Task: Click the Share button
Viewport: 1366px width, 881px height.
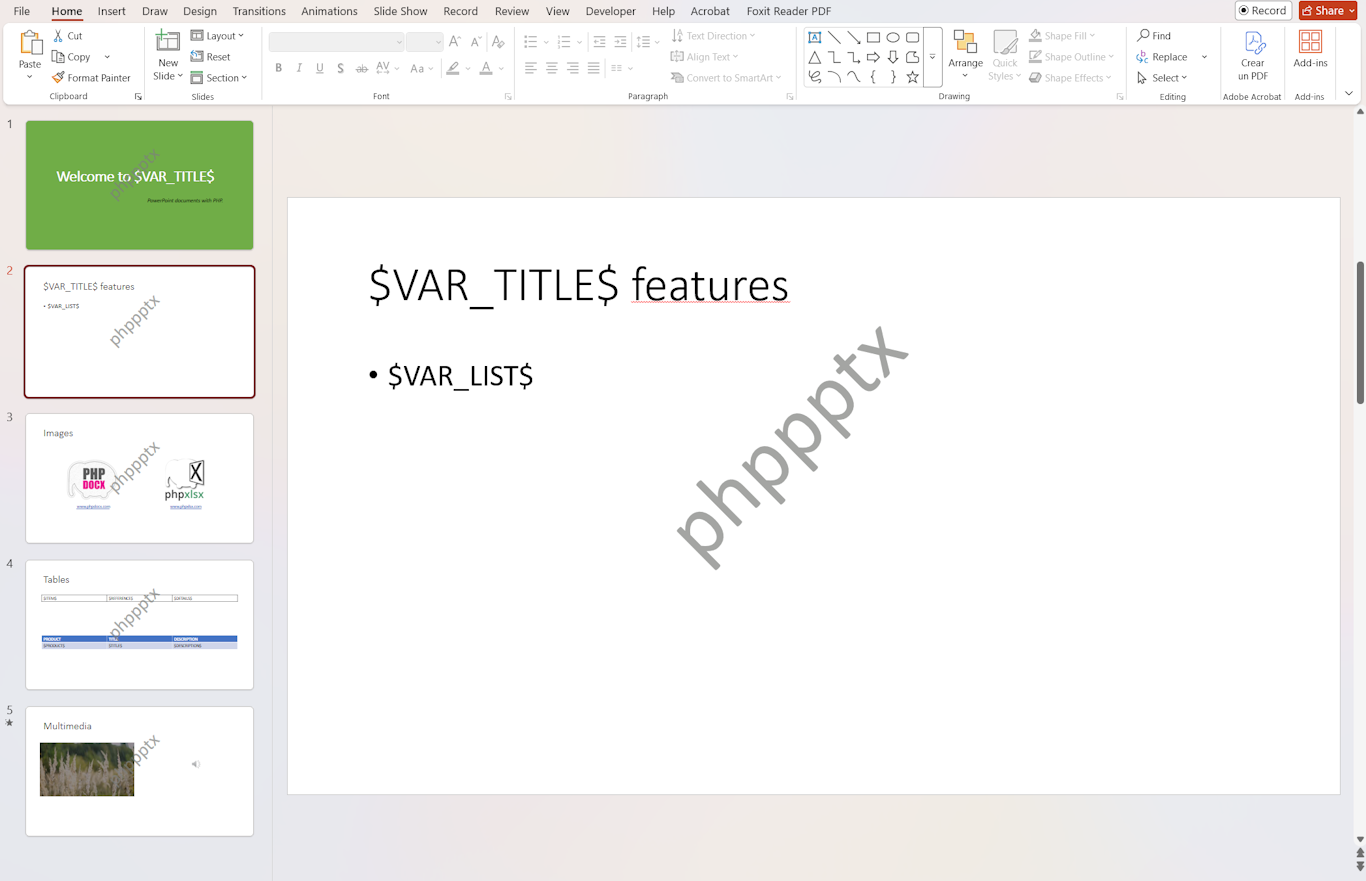Action: pyautogui.click(x=1328, y=11)
